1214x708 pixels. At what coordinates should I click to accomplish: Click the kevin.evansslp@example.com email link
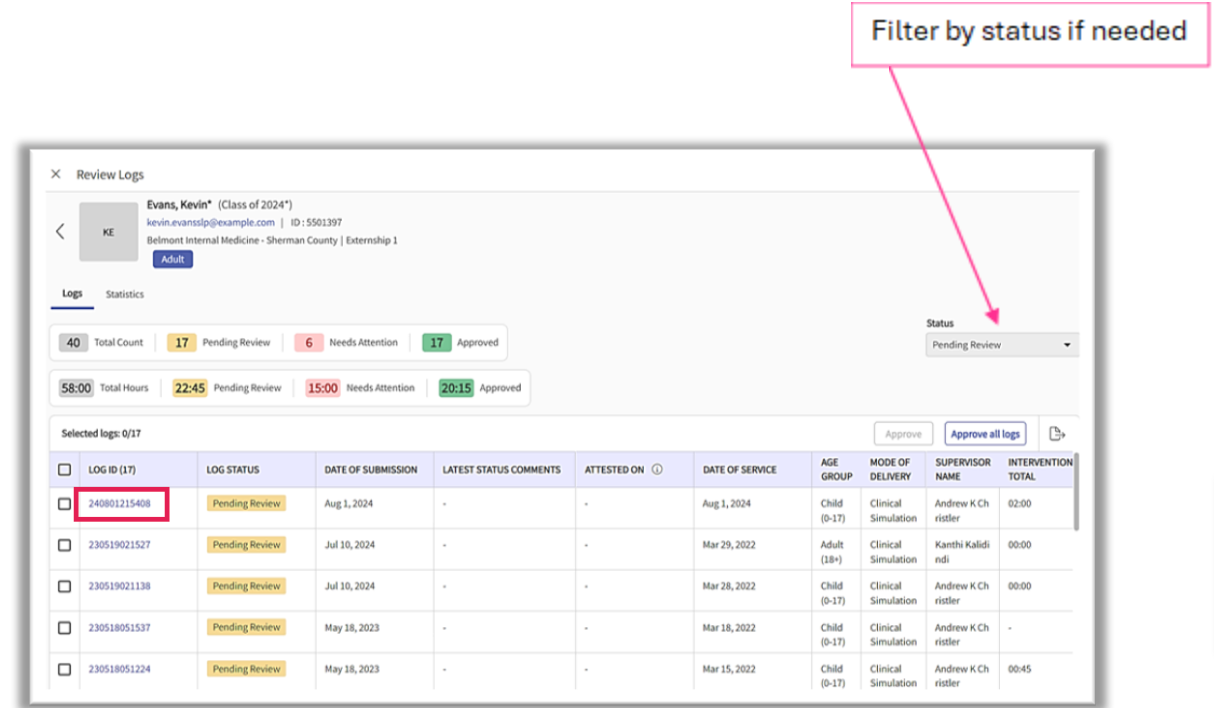(210, 222)
